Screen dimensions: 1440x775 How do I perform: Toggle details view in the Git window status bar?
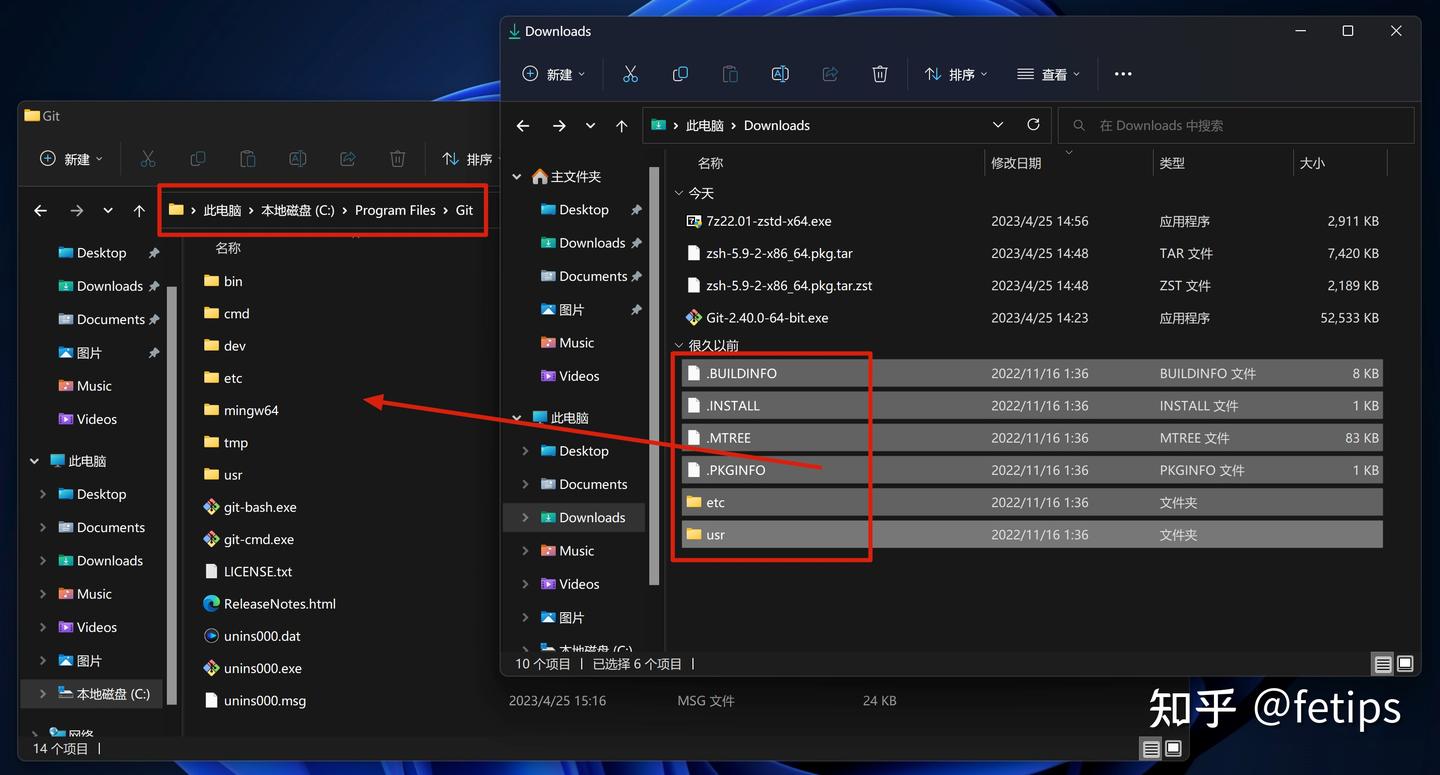pos(1151,748)
